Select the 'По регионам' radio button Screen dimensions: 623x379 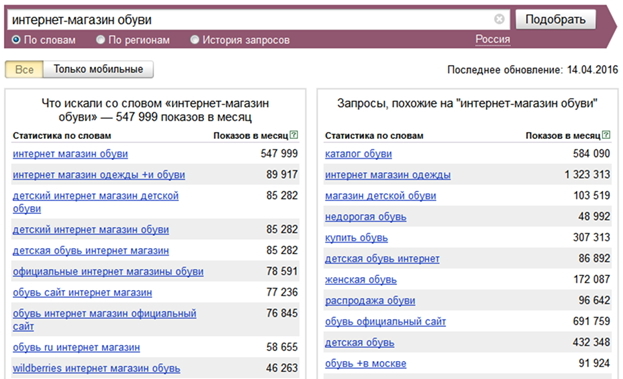click(101, 40)
